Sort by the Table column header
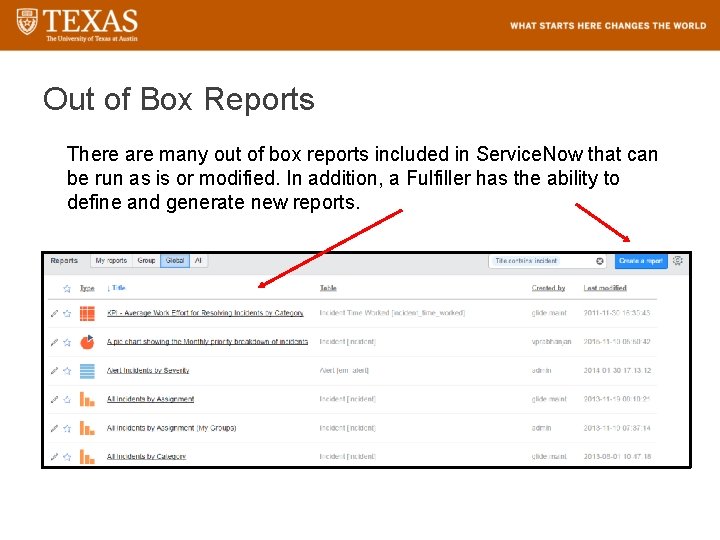The image size is (720, 540). tap(328, 288)
